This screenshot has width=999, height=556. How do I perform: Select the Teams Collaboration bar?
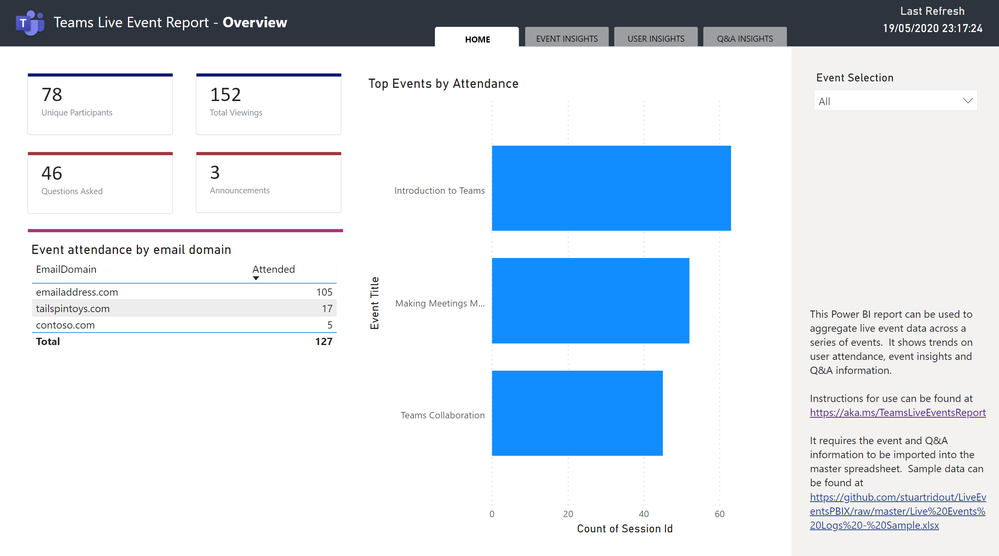pos(577,413)
